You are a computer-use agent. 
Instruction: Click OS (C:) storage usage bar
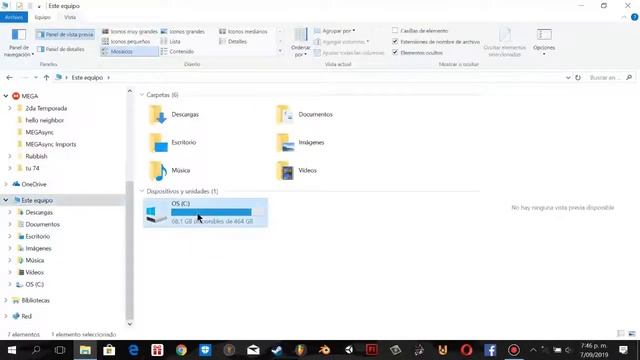click(x=217, y=212)
